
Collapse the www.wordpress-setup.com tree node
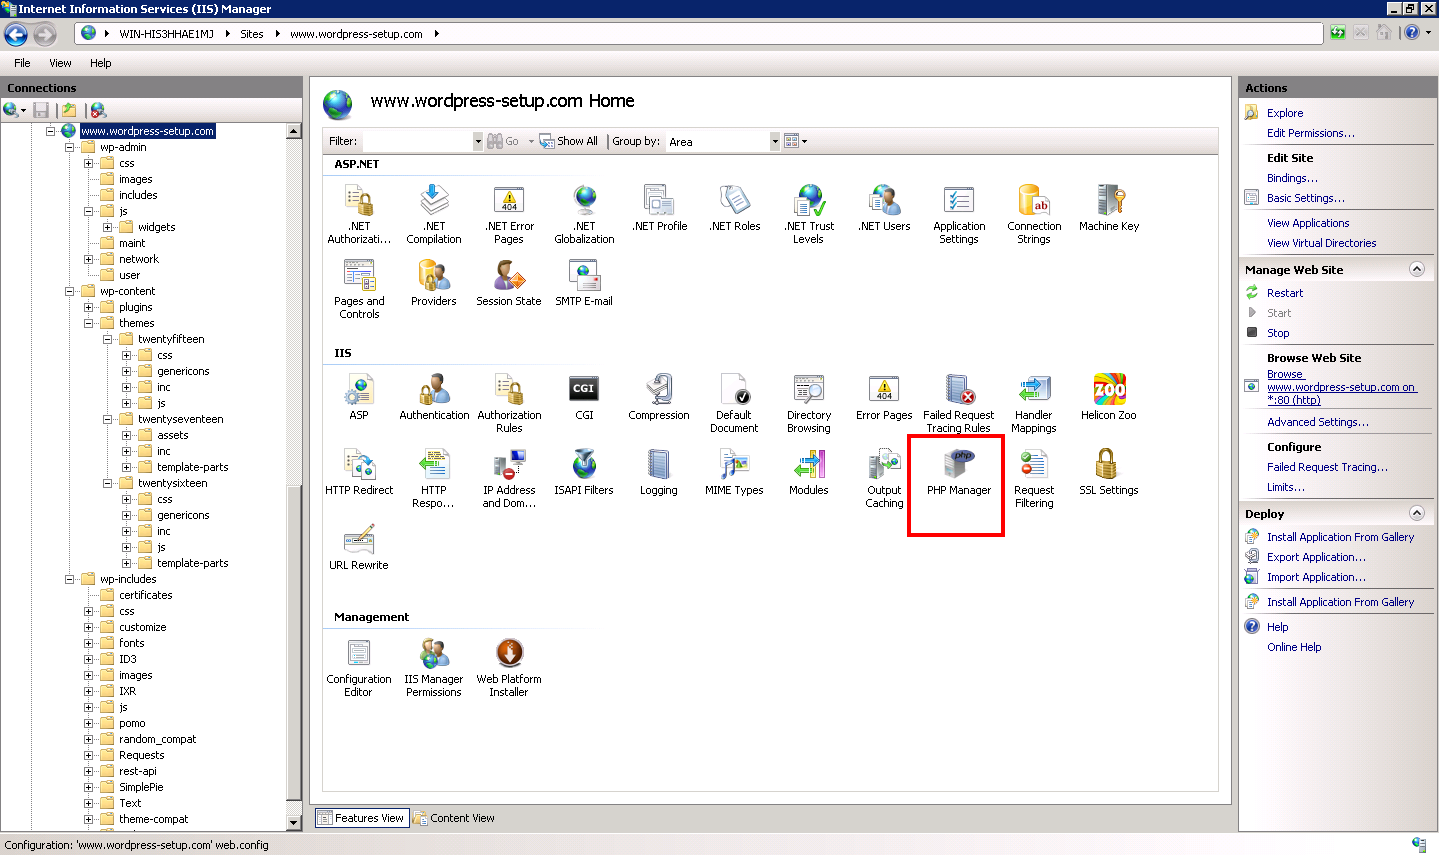pyautogui.click(x=50, y=131)
